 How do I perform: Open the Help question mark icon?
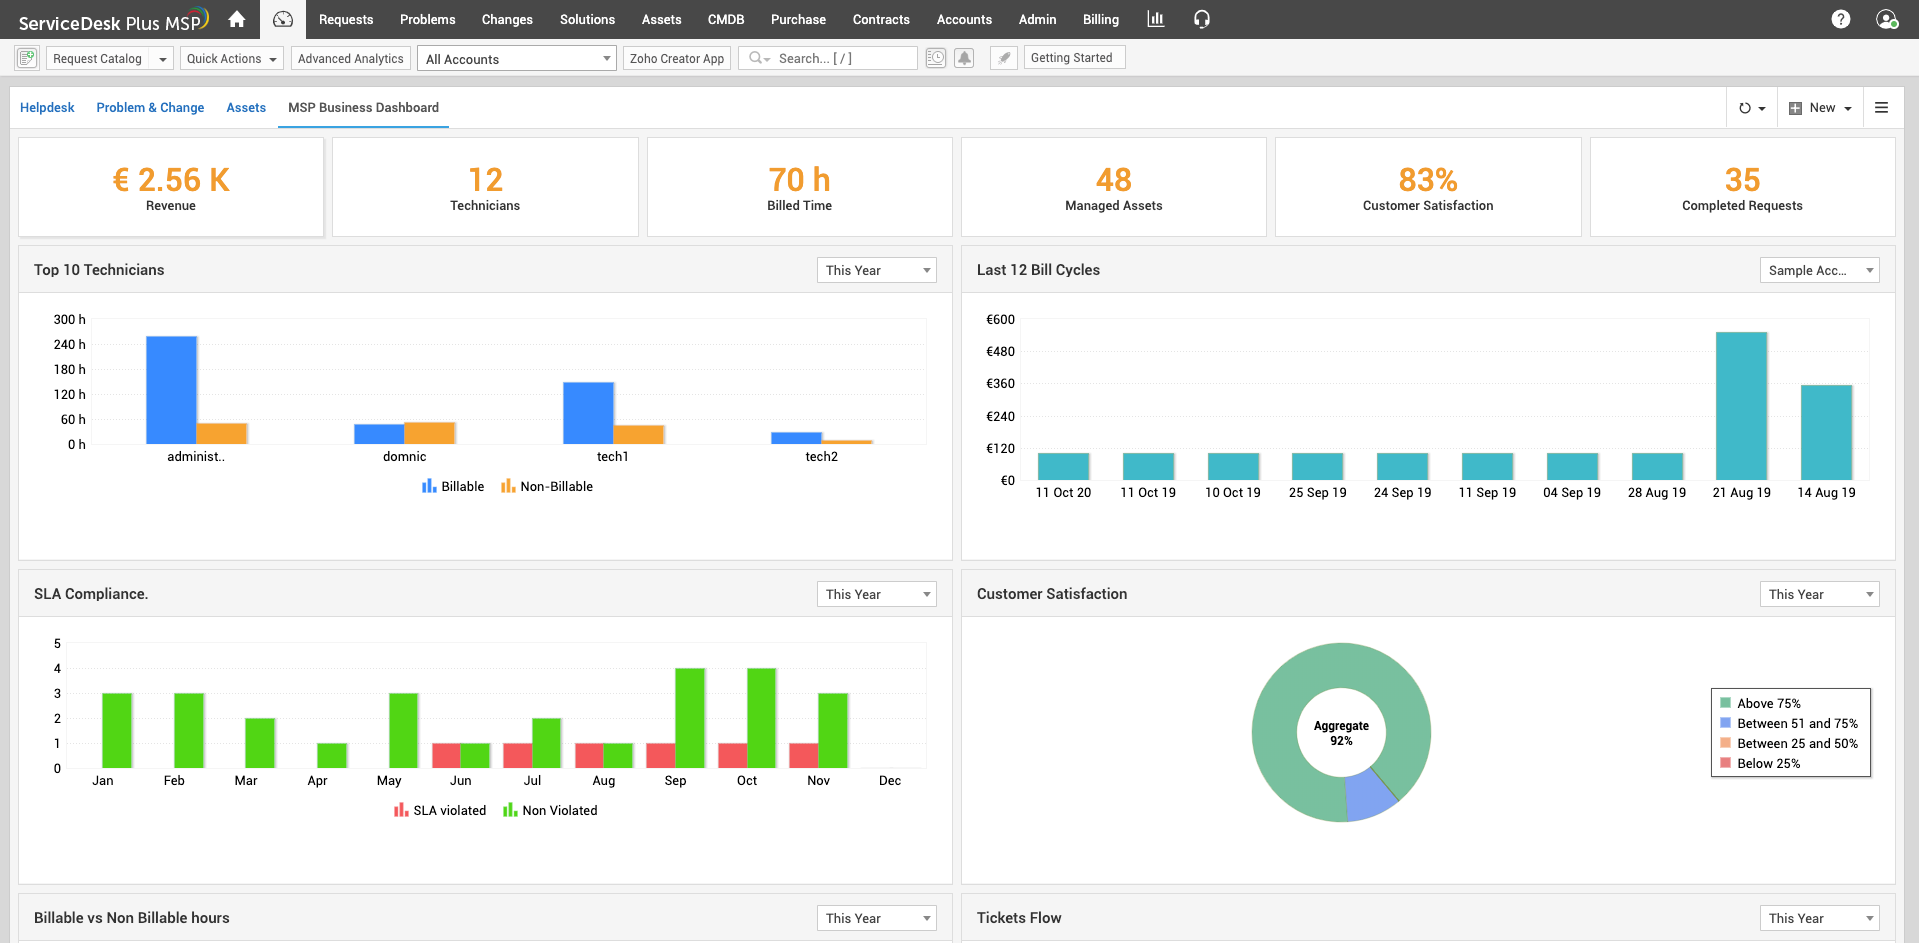click(x=1841, y=19)
